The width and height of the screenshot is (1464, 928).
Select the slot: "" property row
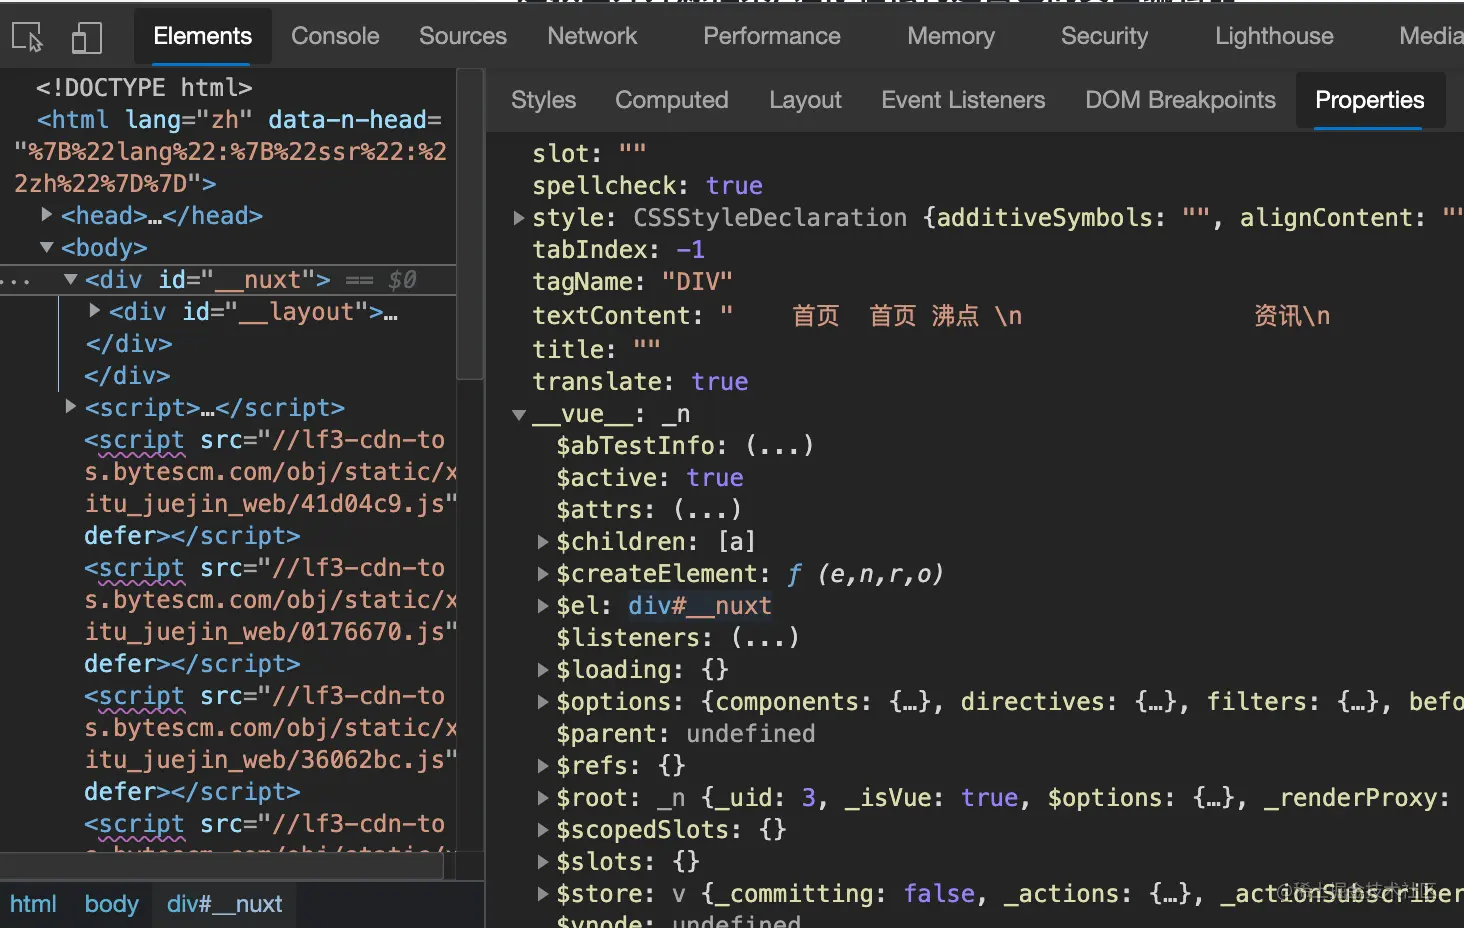(589, 153)
